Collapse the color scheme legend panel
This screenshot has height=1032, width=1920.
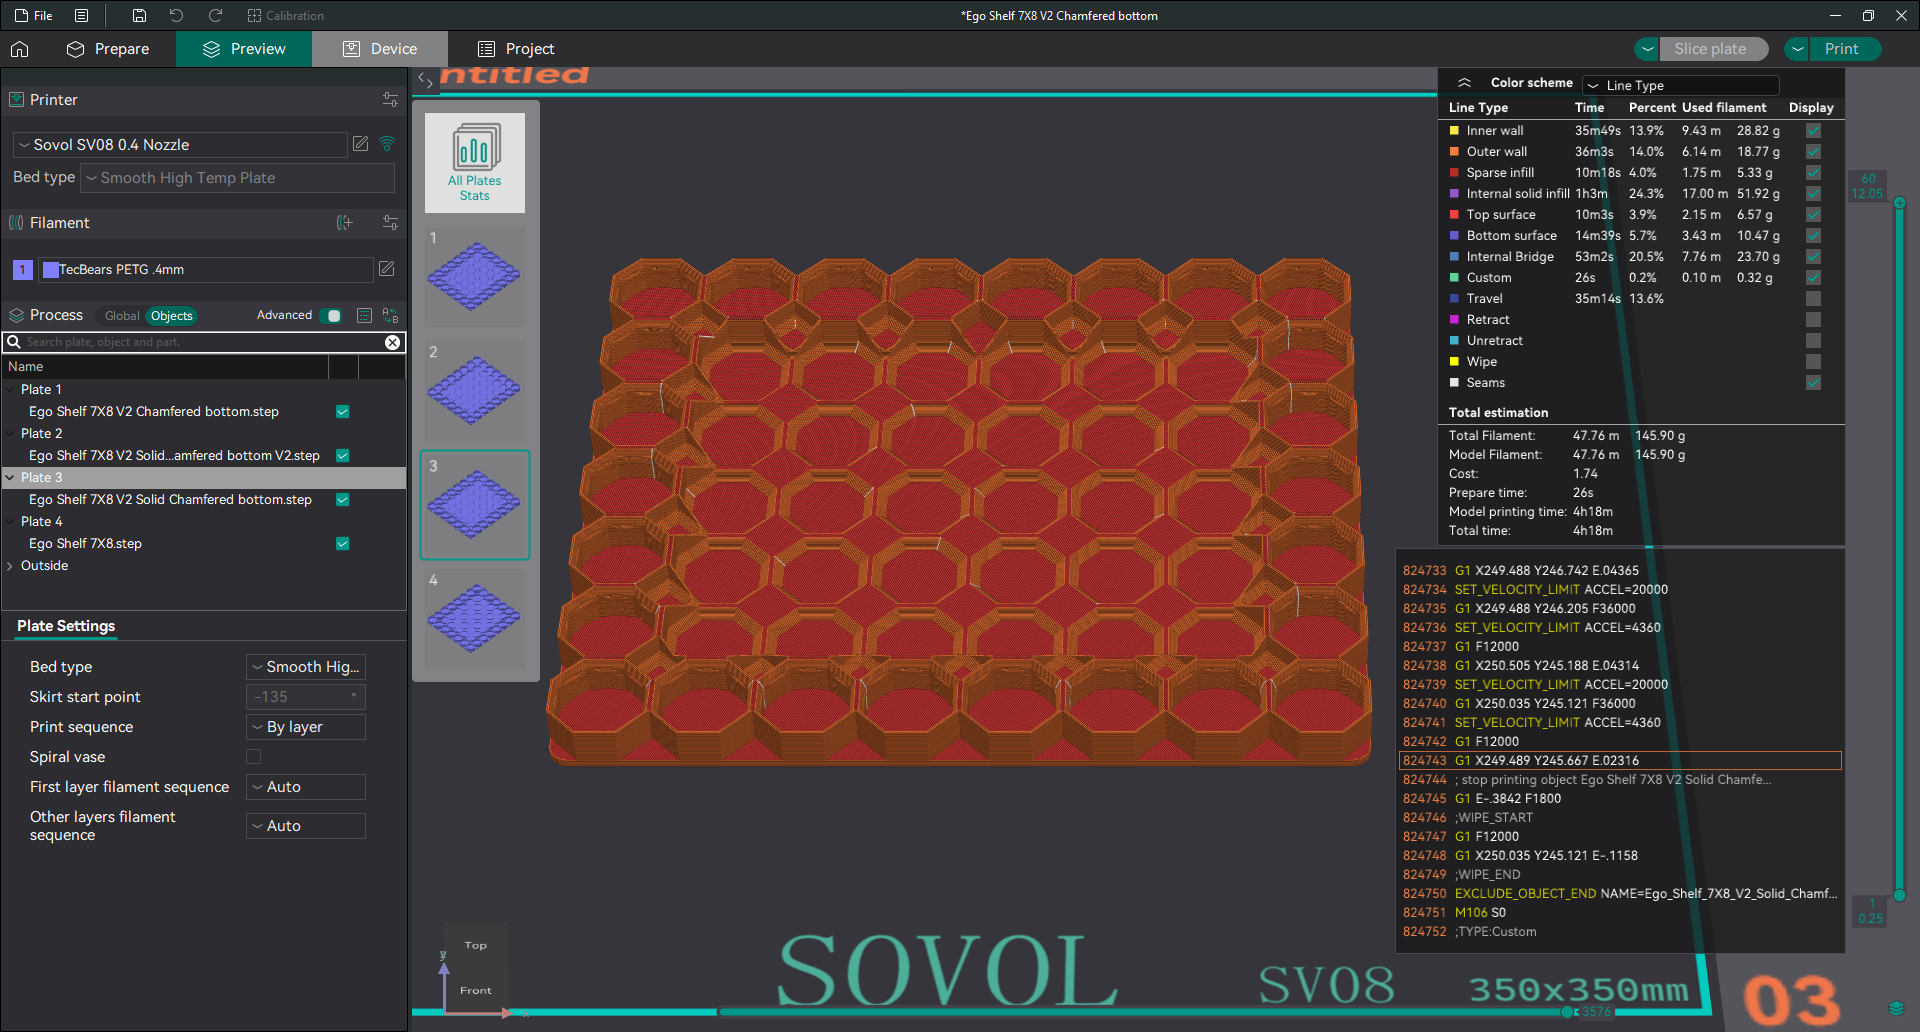tap(1464, 83)
